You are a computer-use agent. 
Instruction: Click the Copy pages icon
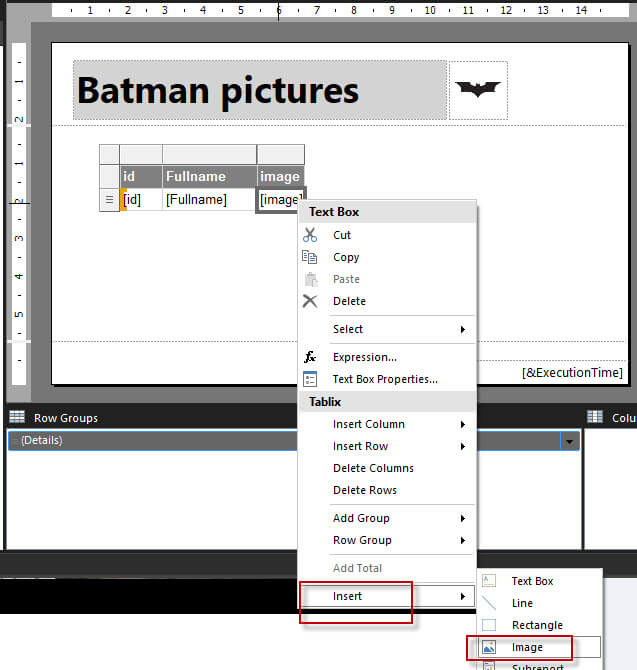(309, 257)
